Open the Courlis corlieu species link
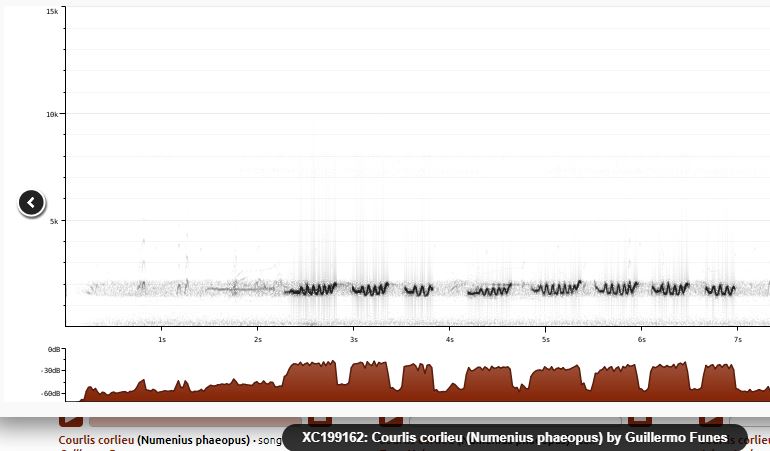 click(96, 440)
